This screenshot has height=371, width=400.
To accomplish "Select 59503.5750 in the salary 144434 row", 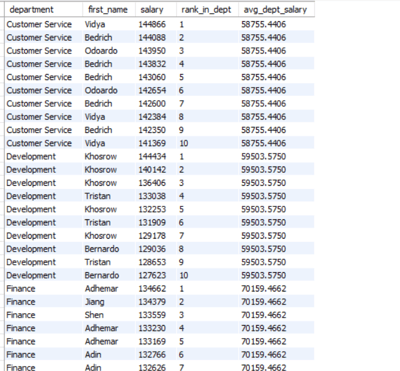I will pos(264,156).
